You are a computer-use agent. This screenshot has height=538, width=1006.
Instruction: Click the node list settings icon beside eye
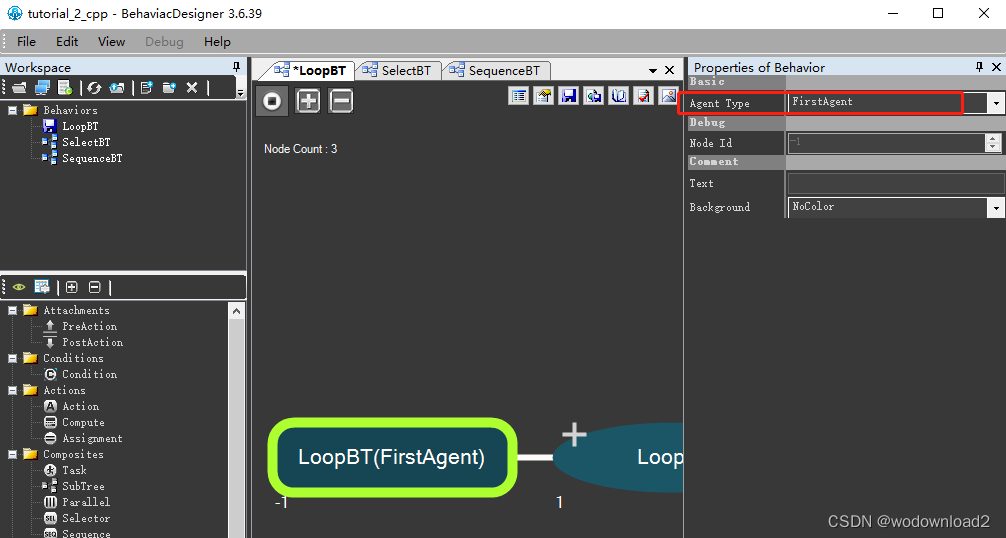(42, 287)
